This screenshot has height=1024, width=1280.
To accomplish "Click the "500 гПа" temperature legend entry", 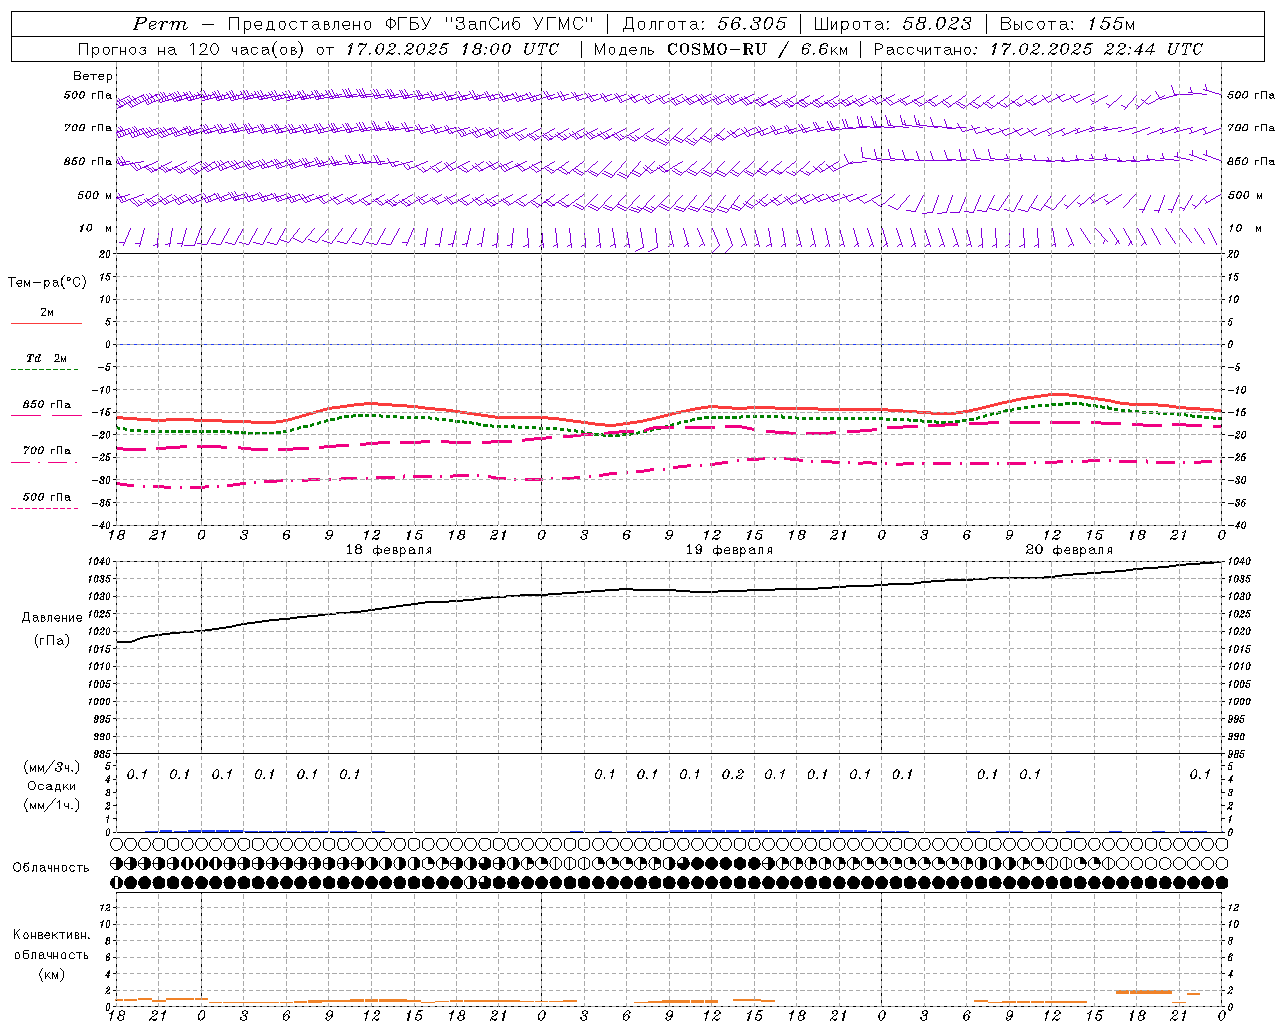I will 47,497.
